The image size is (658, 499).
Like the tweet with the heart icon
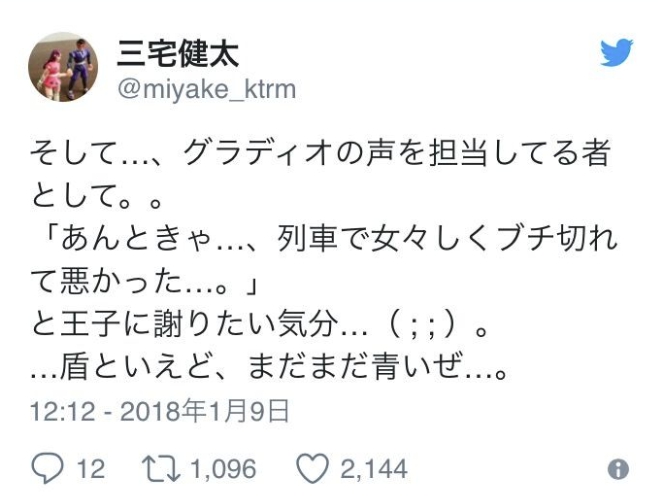pyautogui.click(x=311, y=468)
